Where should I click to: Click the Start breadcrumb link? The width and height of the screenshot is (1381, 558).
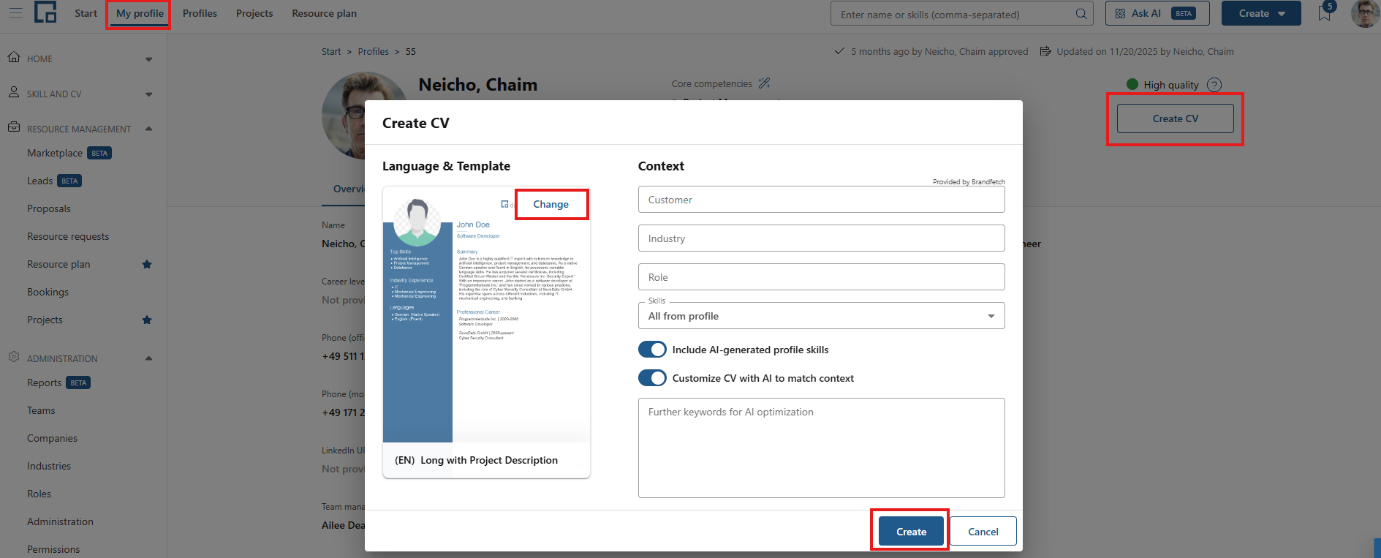(x=331, y=51)
